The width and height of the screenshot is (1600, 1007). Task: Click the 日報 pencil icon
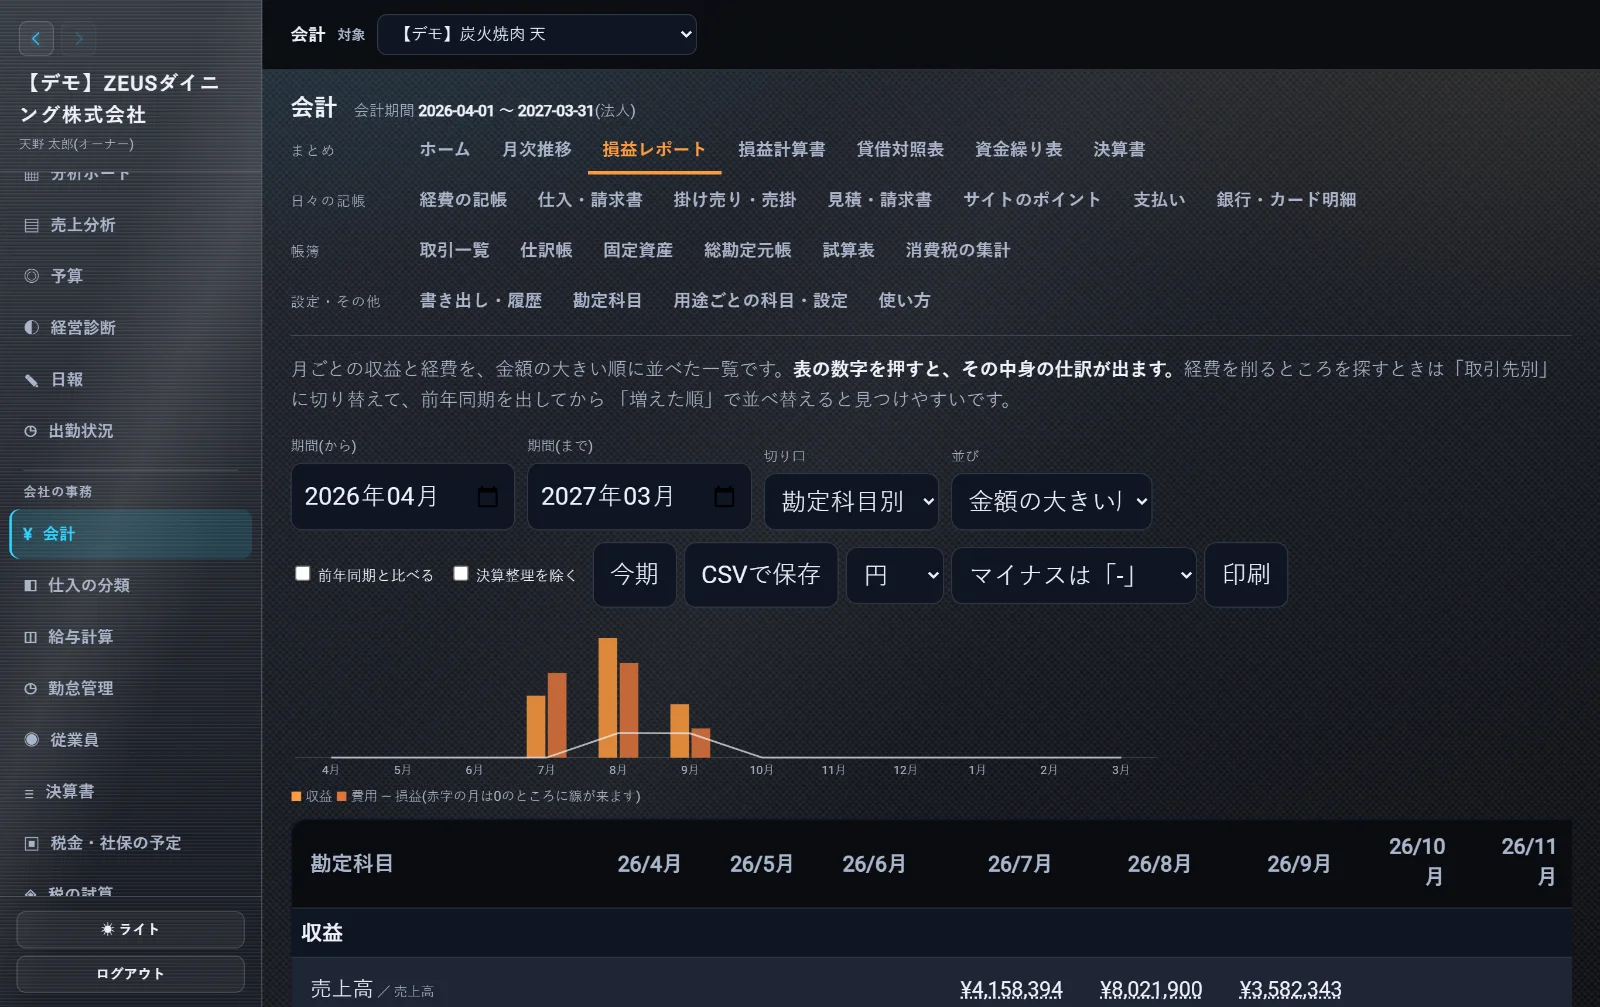(32, 380)
